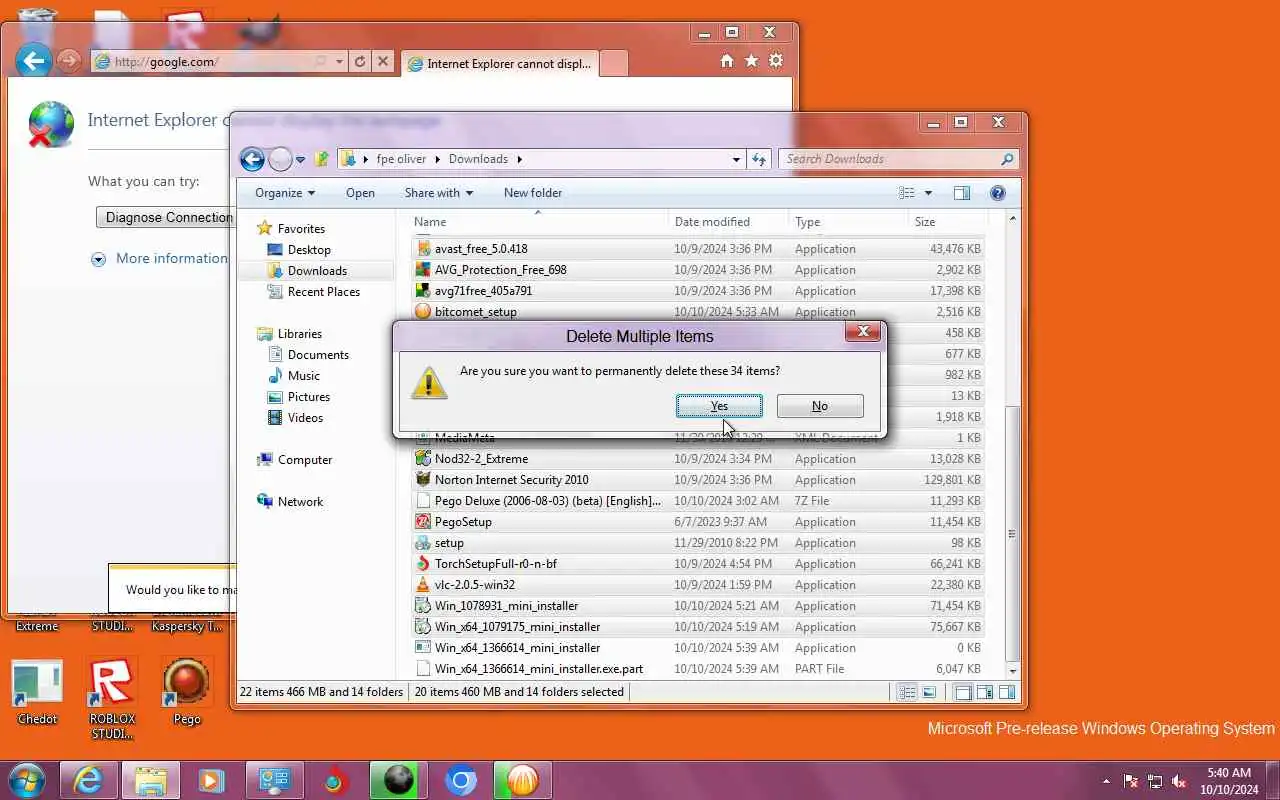Select the vlc-2.0.5-win32 file
The width and height of the screenshot is (1280, 800).
(x=698, y=585)
